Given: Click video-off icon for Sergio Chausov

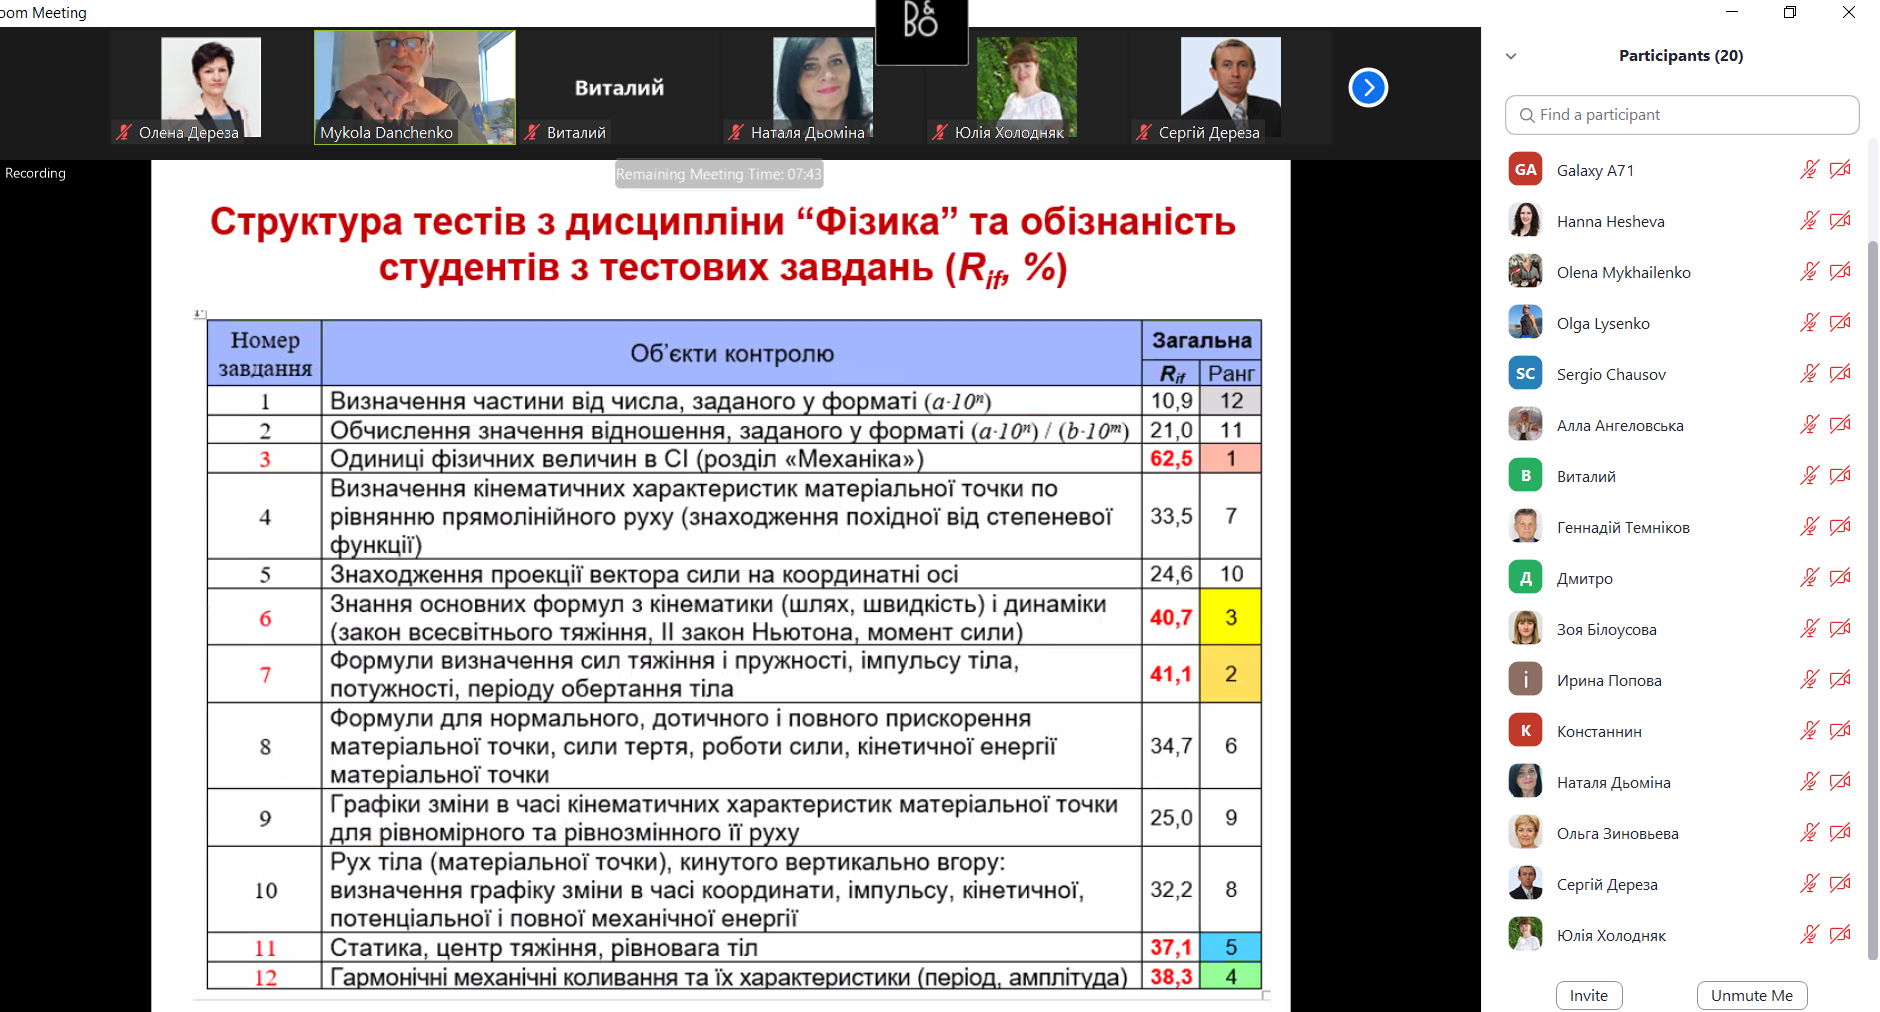Looking at the screenshot, I should [1840, 374].
